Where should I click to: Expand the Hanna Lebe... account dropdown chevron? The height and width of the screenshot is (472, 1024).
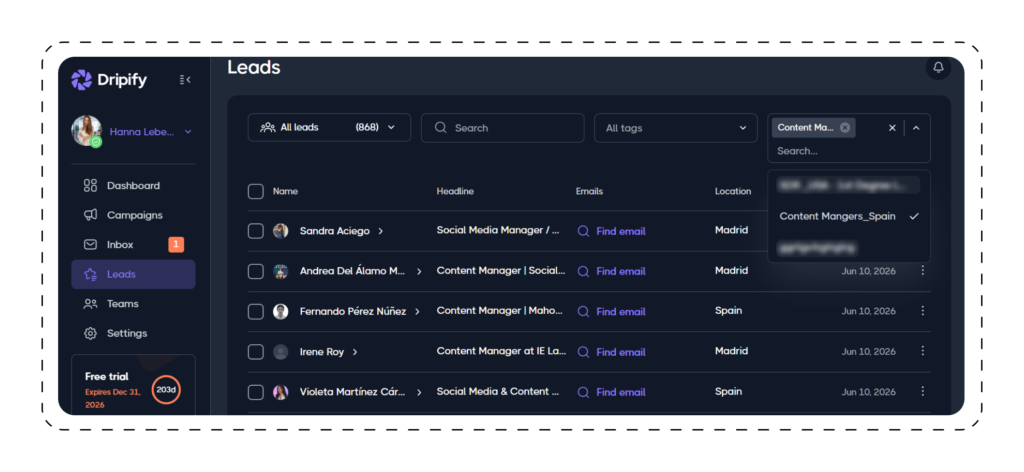[188, 132]
